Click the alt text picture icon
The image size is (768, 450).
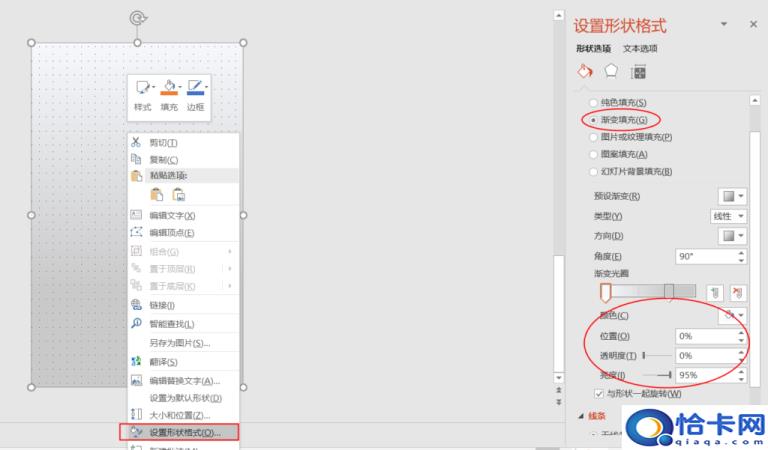click(136, 380)
